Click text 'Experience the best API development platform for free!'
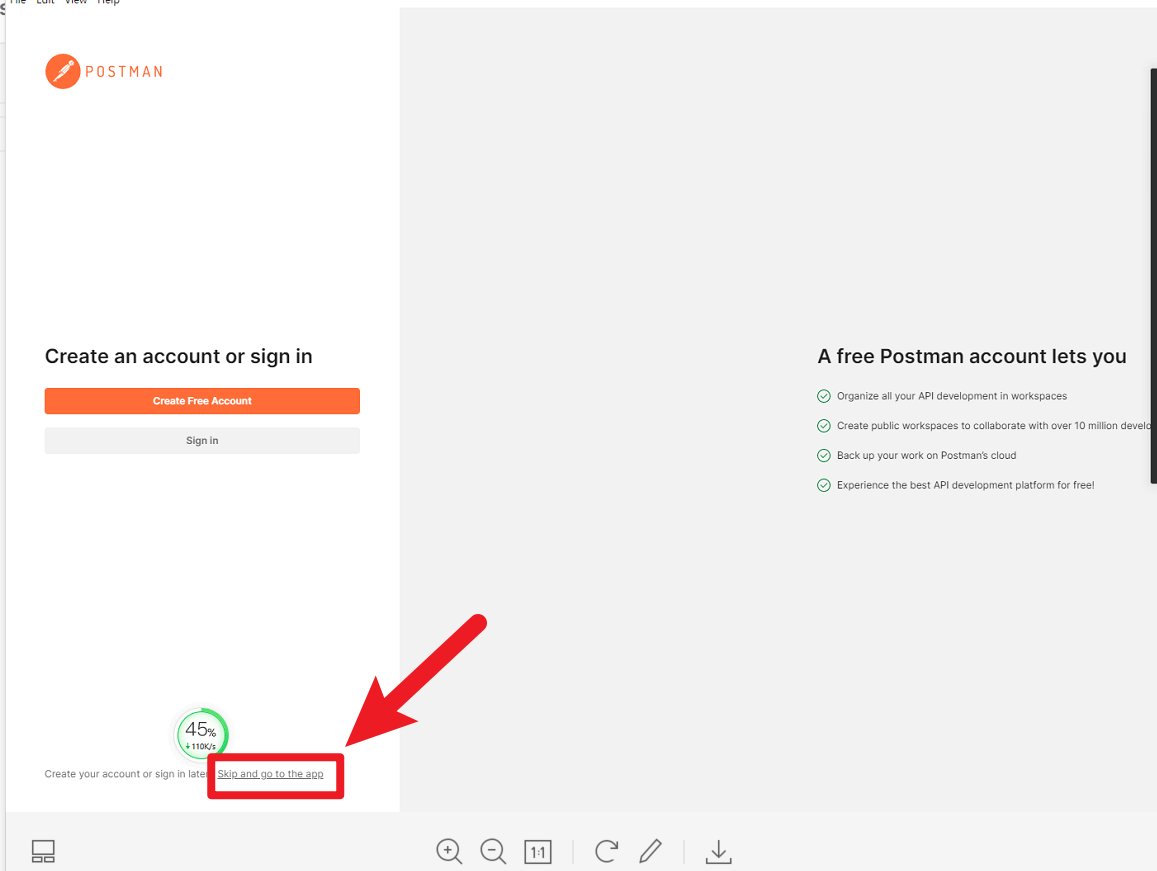This screenshot has height=871, width=1157. pos(965,485)
